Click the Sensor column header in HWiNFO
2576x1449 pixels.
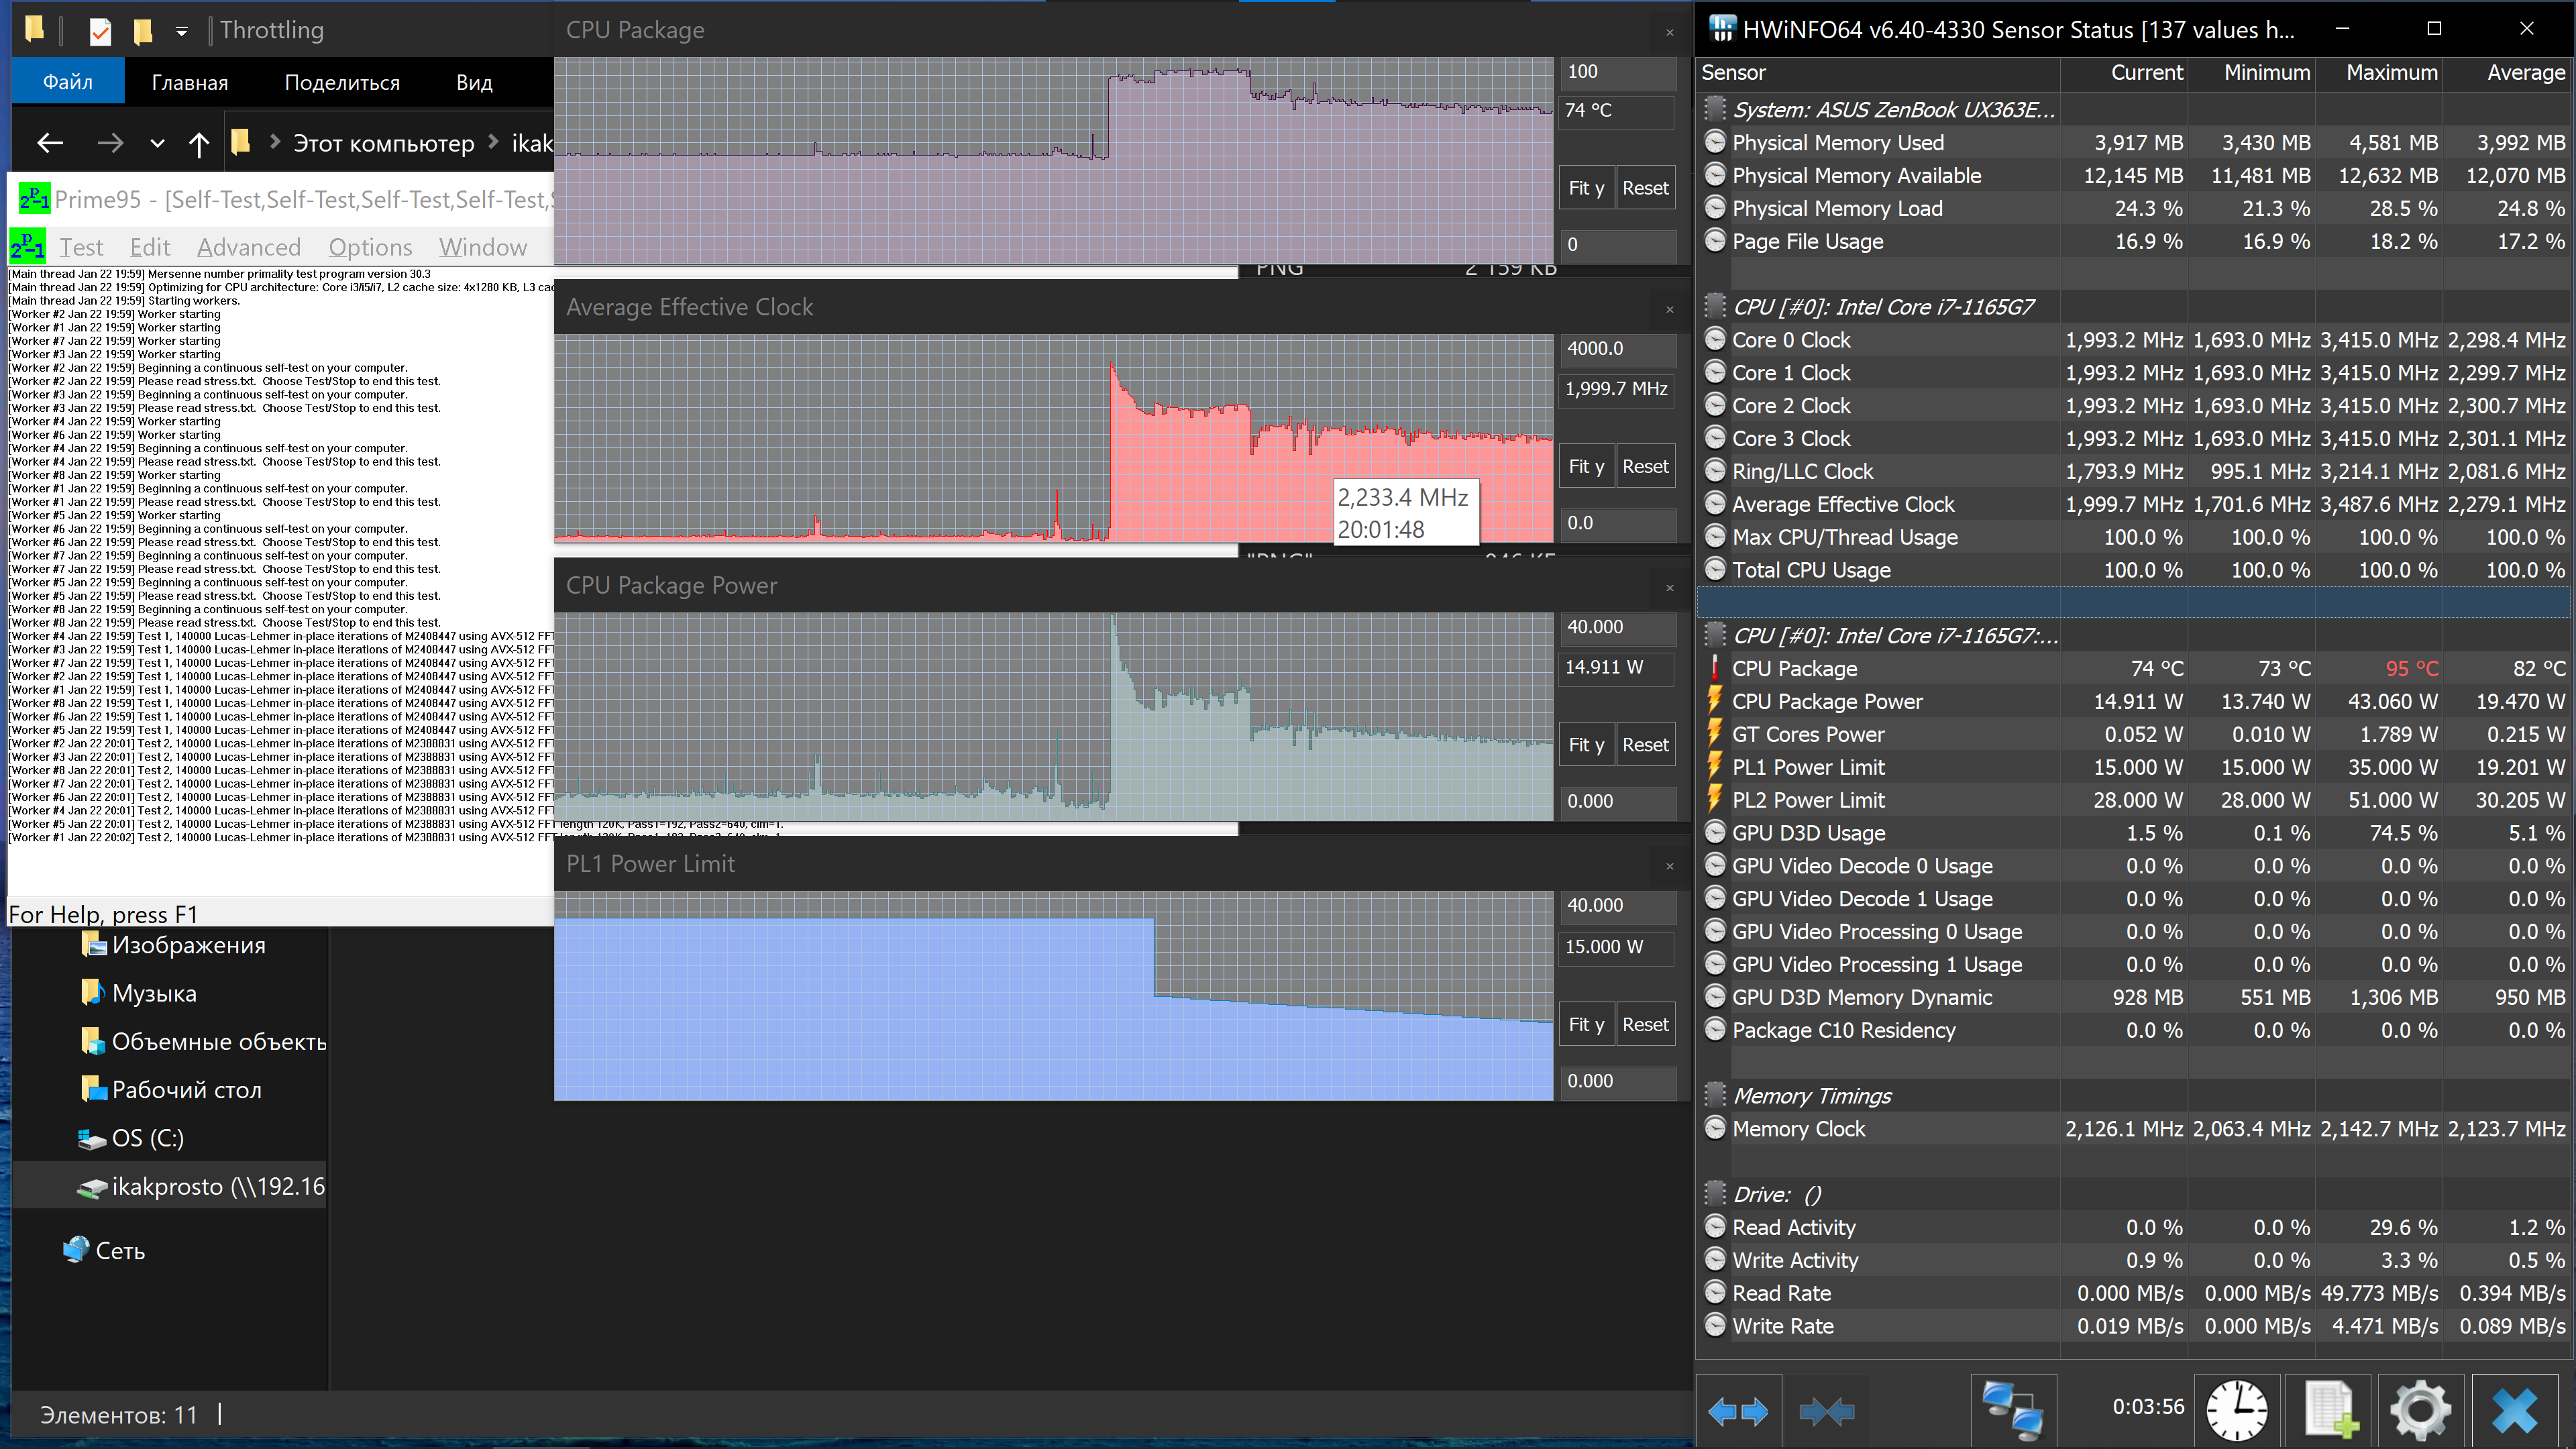pyautogui.click(x=1878, y=73)
